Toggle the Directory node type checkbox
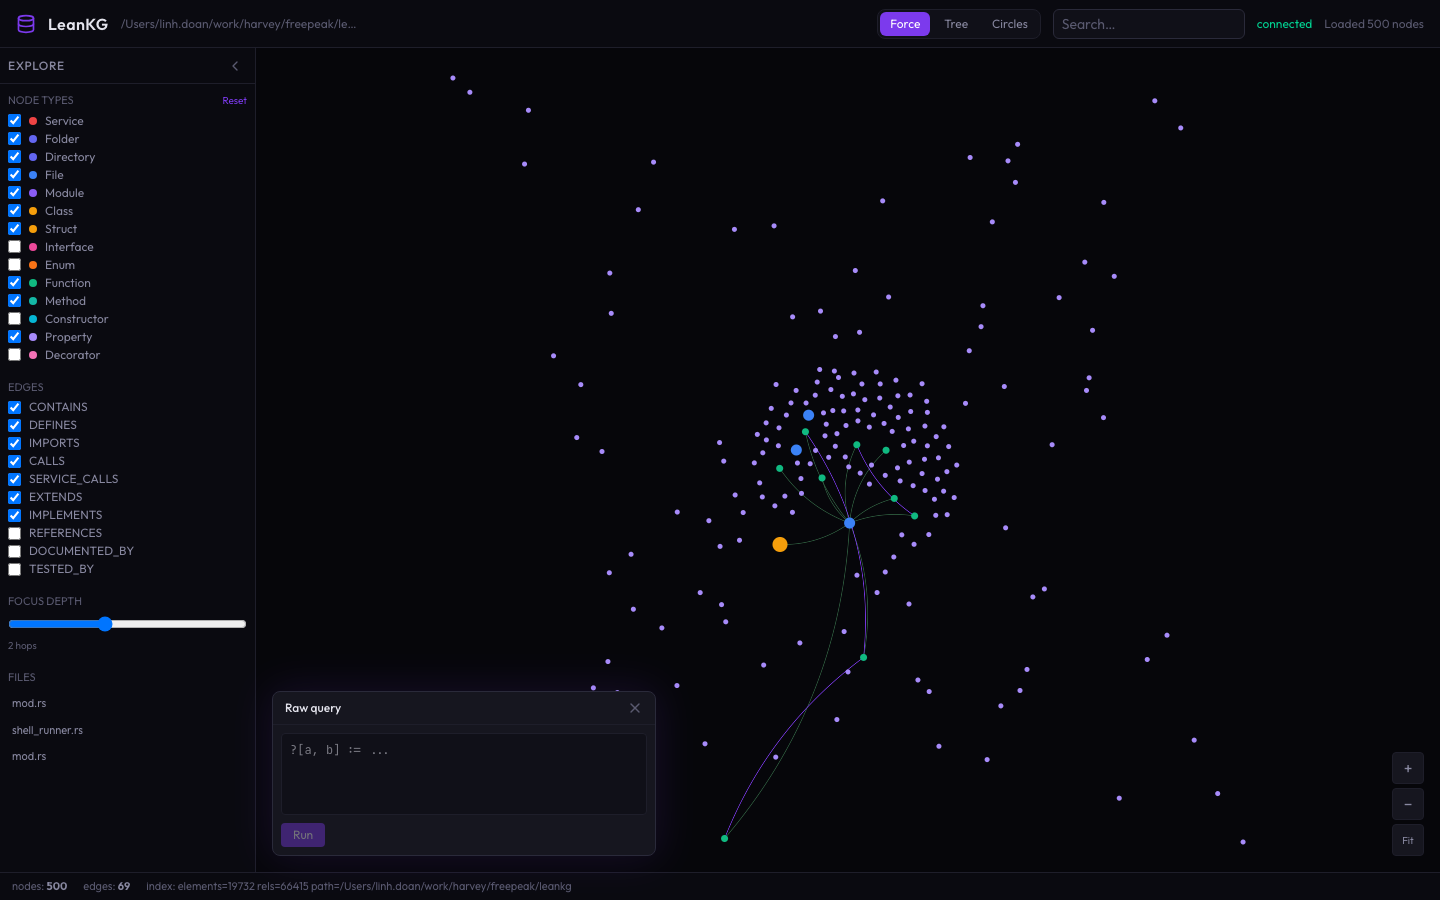 [15, 157]
